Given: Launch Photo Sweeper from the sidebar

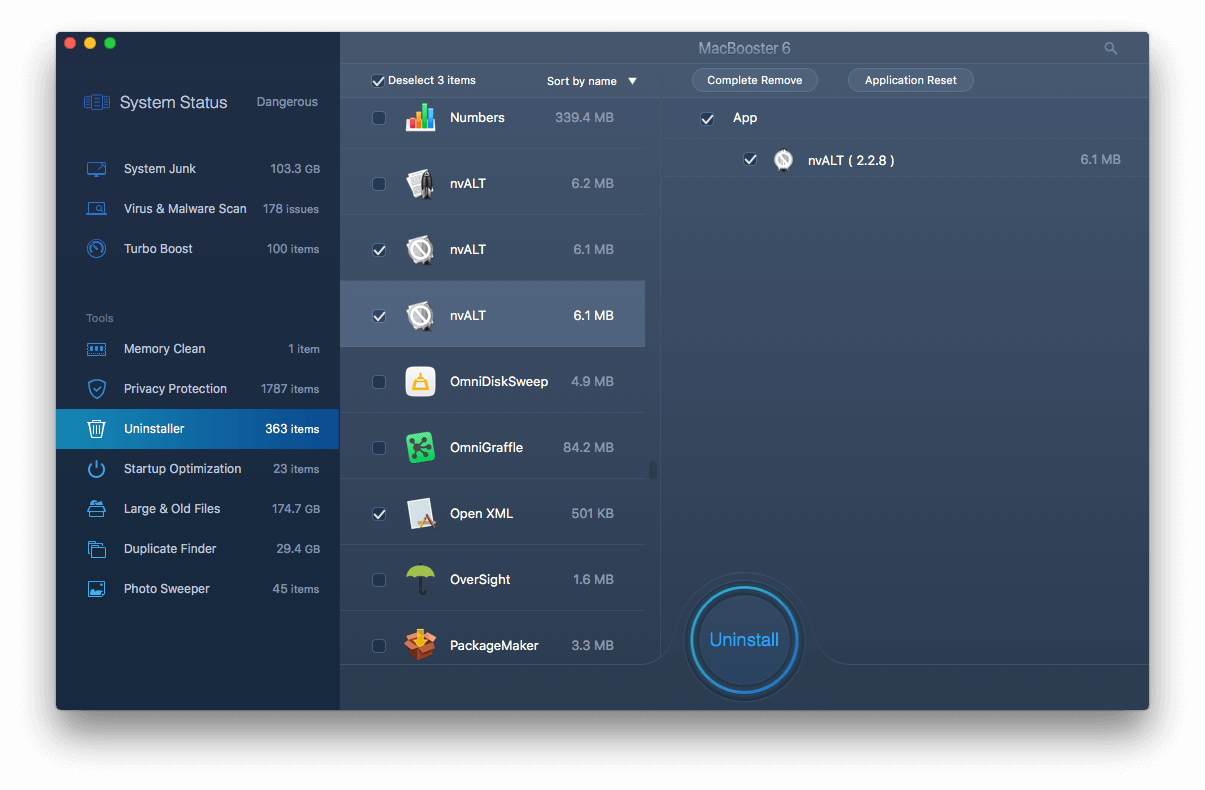Looking at the screenshot, I should [165, 588].
